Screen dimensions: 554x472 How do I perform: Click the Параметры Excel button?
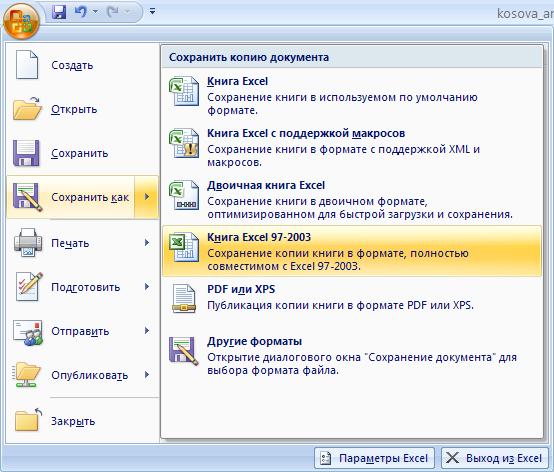point(374,458)
